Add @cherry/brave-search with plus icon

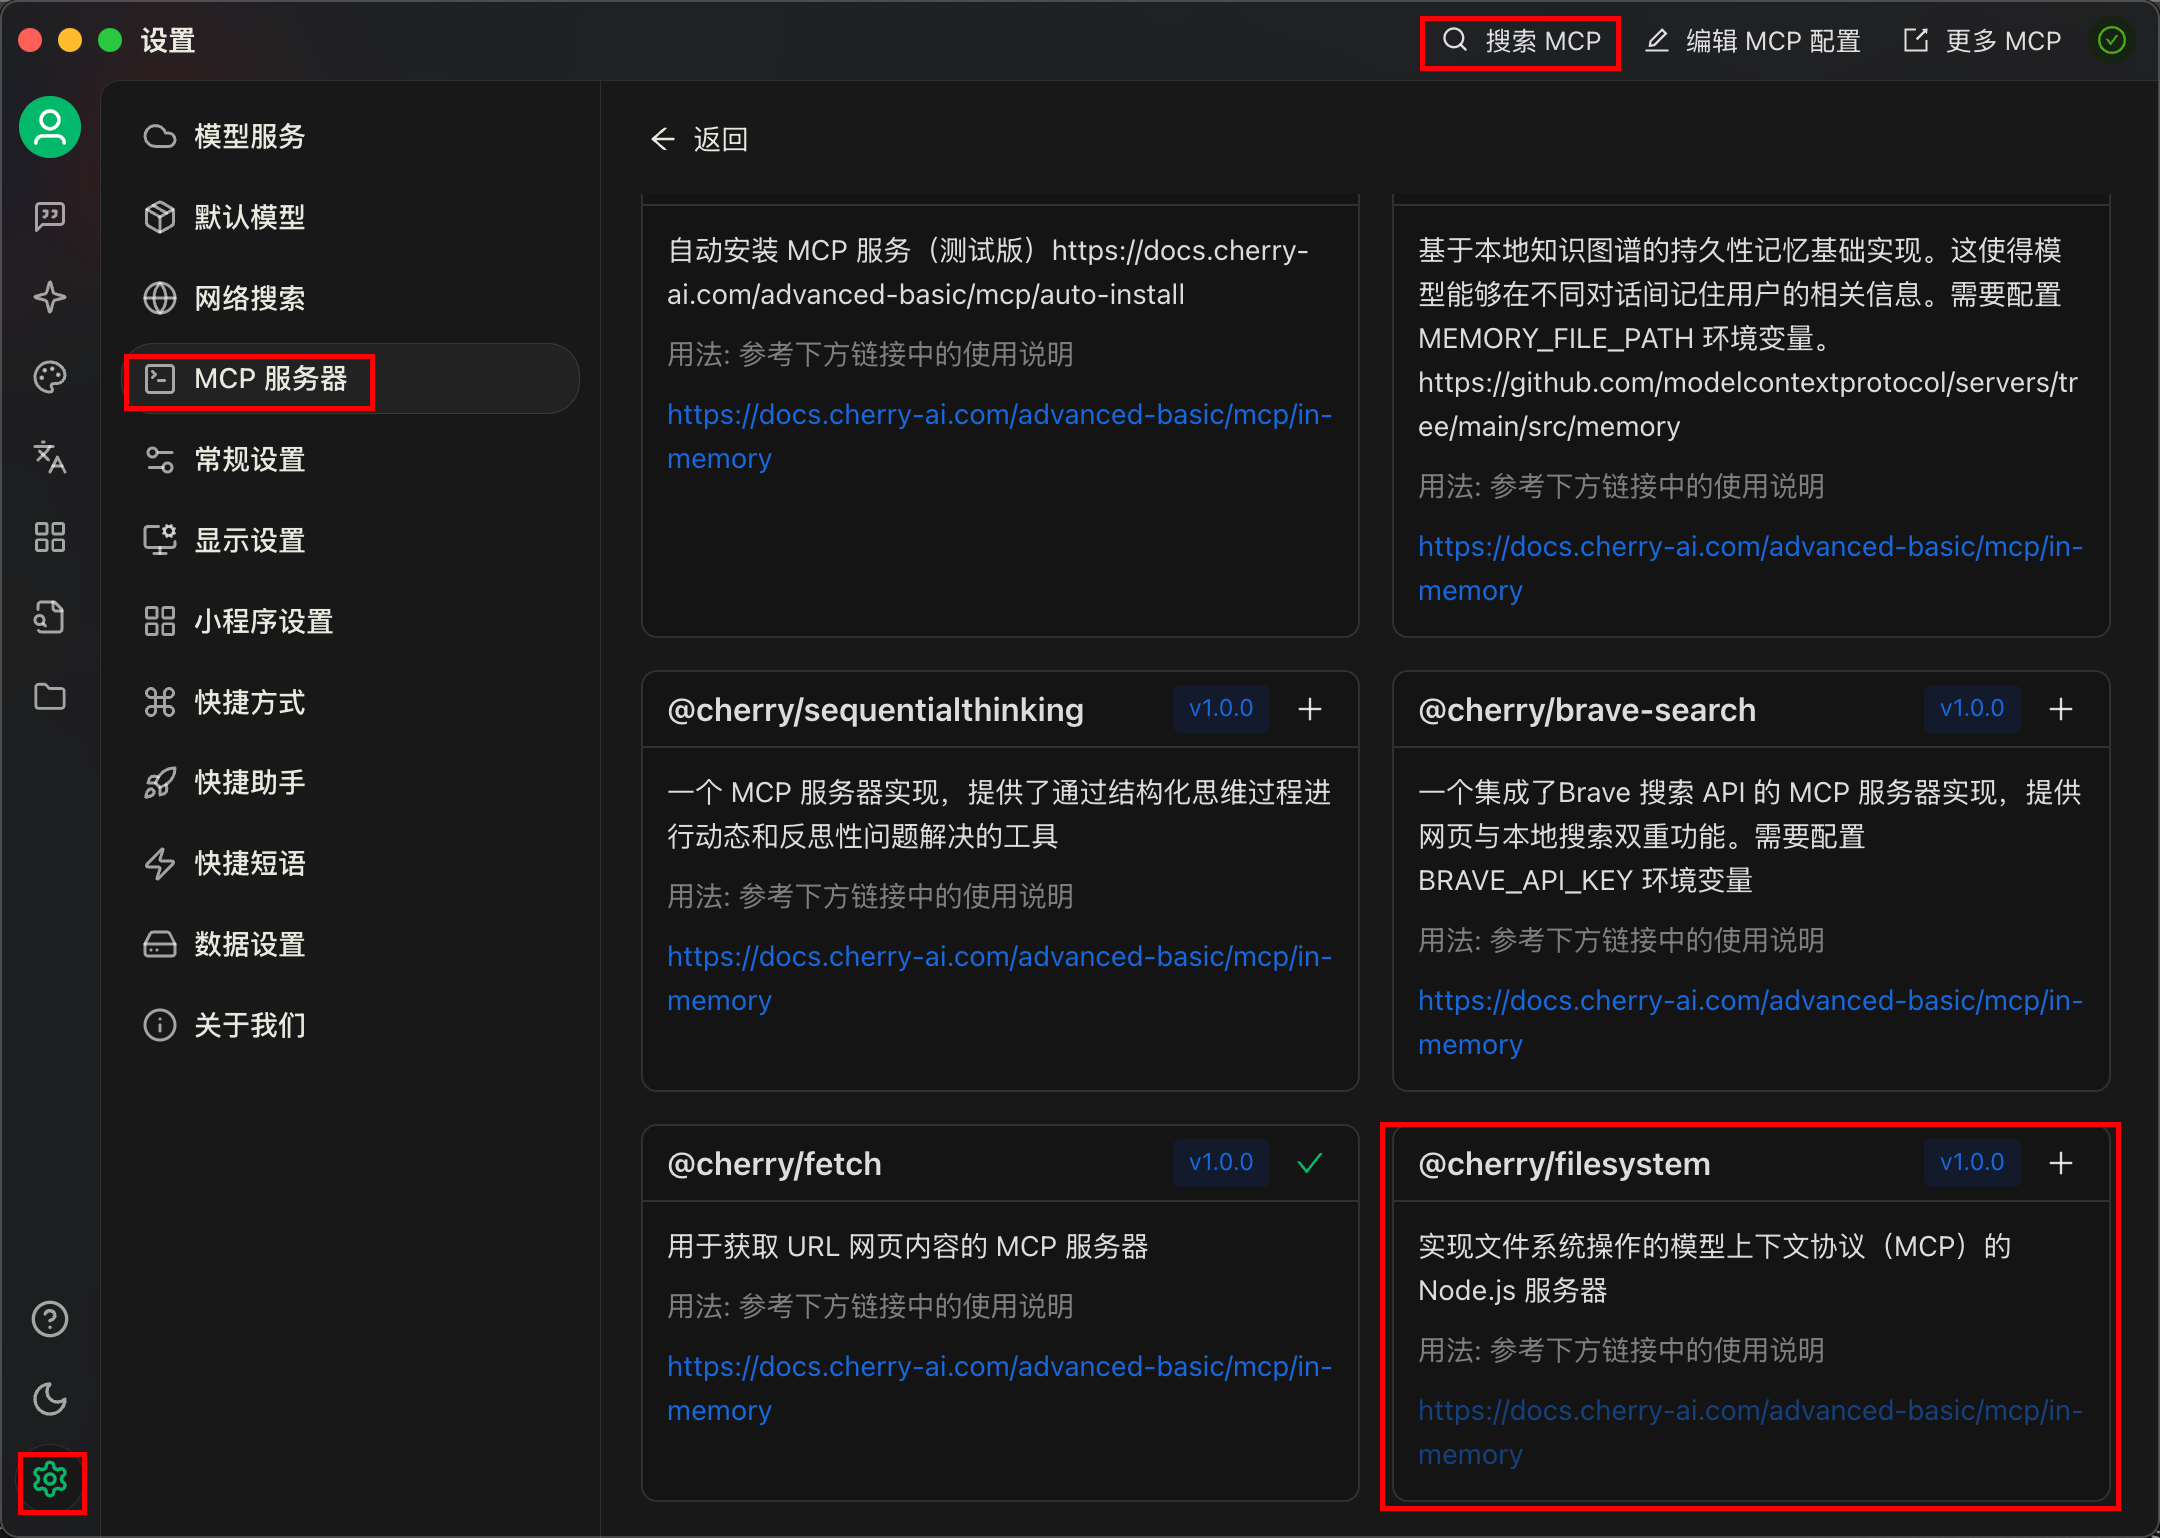pos(2061,709)
